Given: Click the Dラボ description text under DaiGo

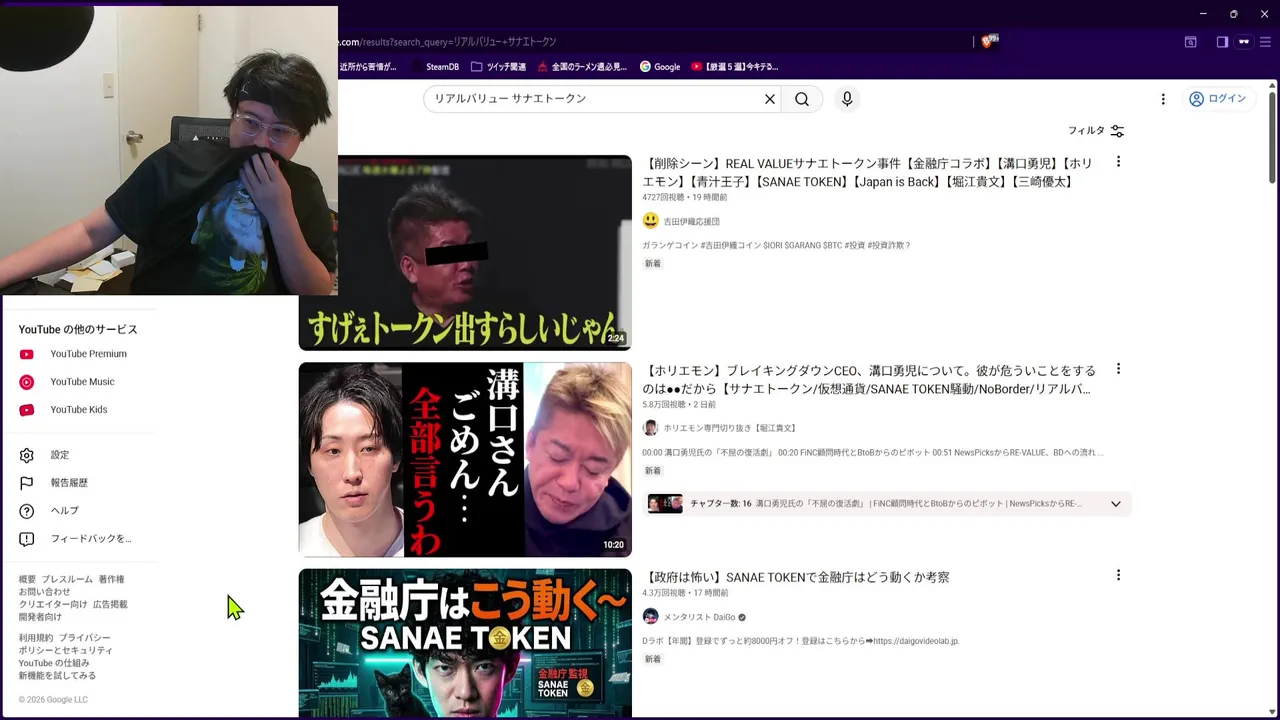Looking at the screenshot, I should [800, 641].
